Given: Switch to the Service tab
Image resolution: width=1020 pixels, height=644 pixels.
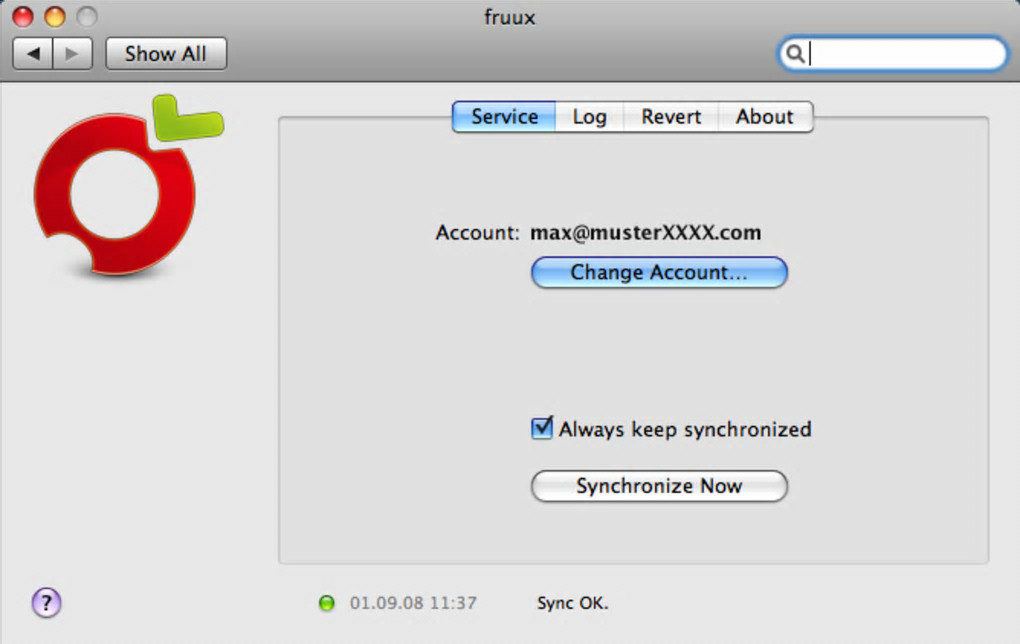Looking at the screenshot, I should (504, 117).
